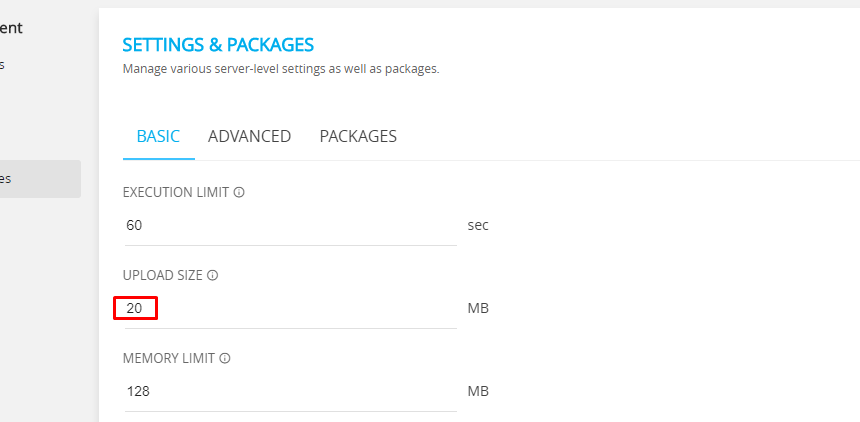The image size is (860, 422).
Task: Click the Execution Limit field showing 60
Action: pyautogui.click(x=291, y=226)
